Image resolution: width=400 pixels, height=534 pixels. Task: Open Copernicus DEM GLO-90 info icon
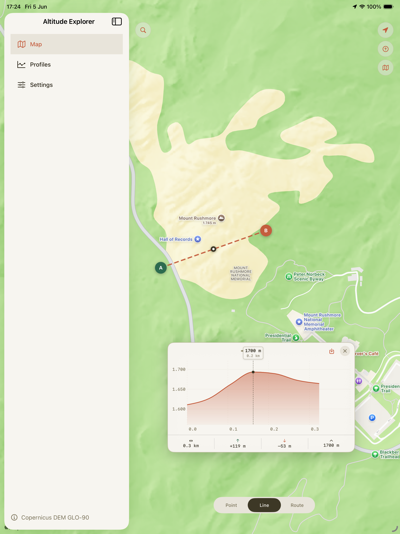pyautogui.click(x=14, y=517)
